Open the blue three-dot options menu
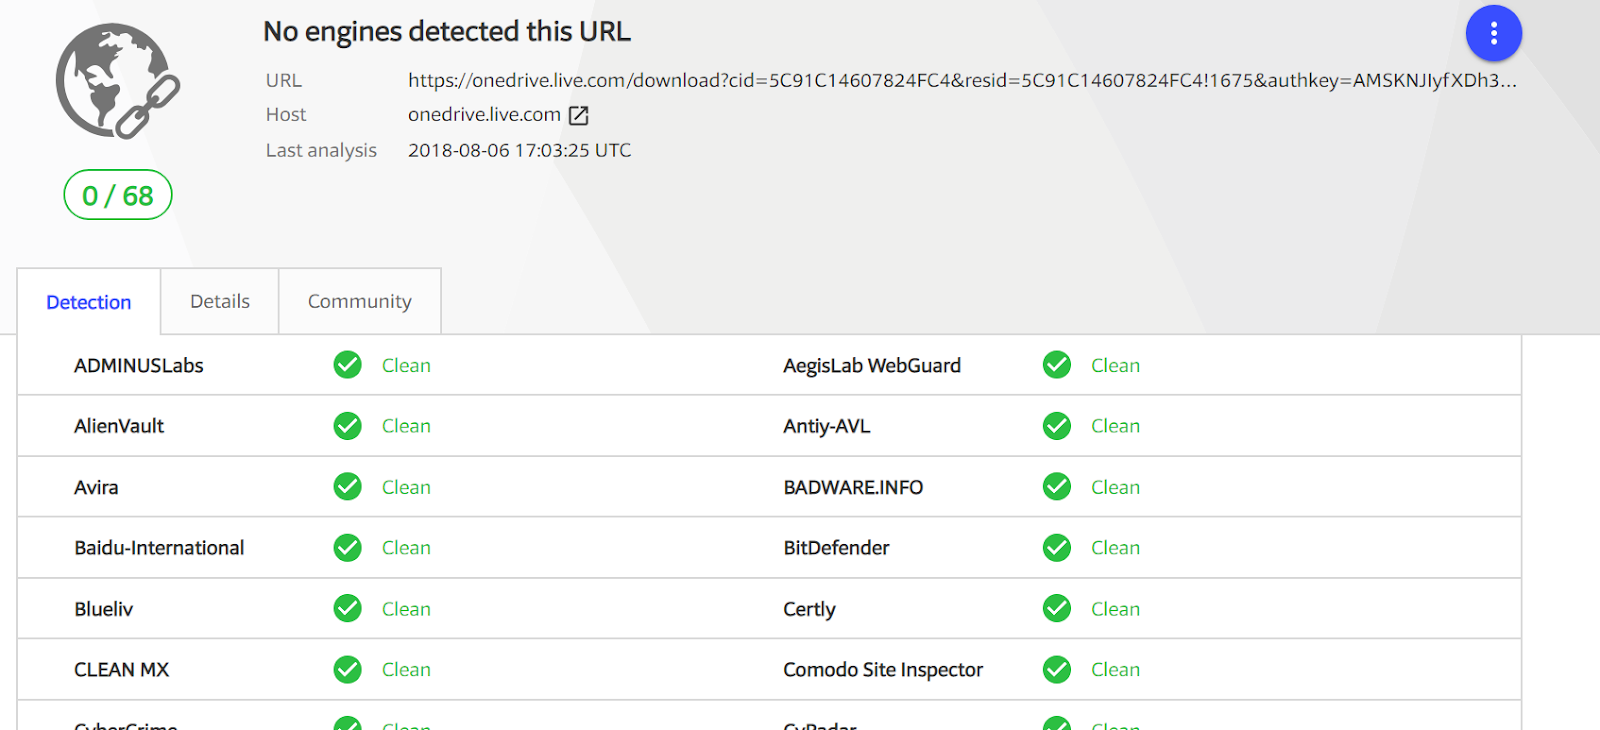This screenshot has width=1600, height=730. 1493,34
